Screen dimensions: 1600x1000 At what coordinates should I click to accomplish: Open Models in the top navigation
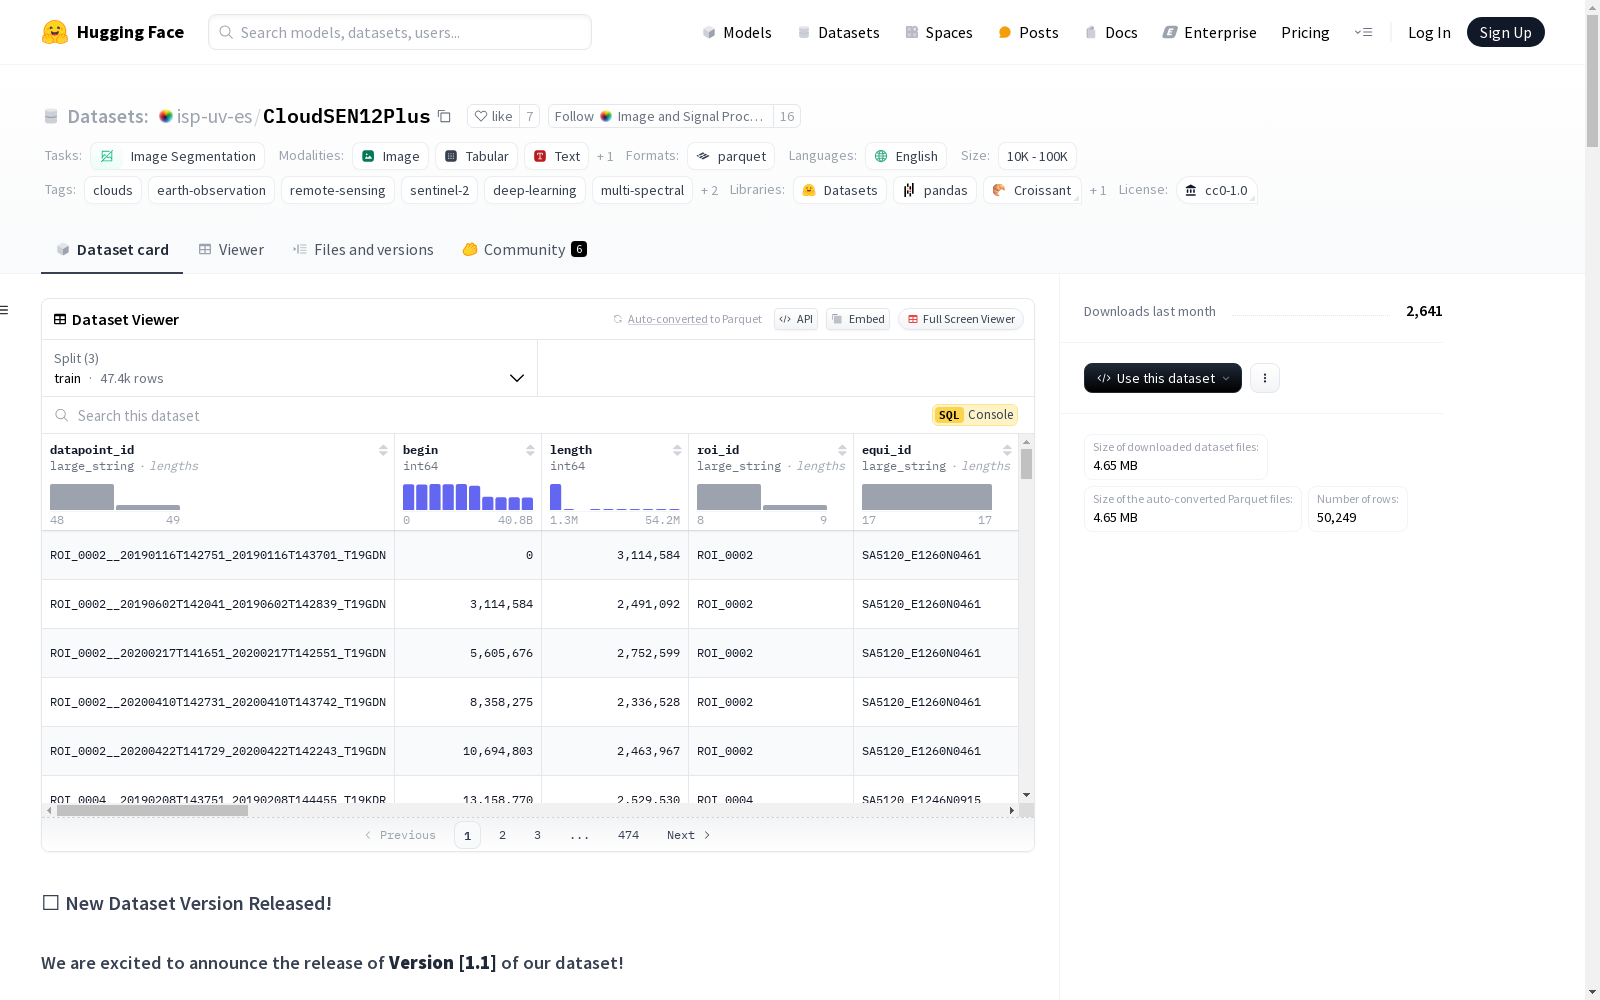[737, 32]
